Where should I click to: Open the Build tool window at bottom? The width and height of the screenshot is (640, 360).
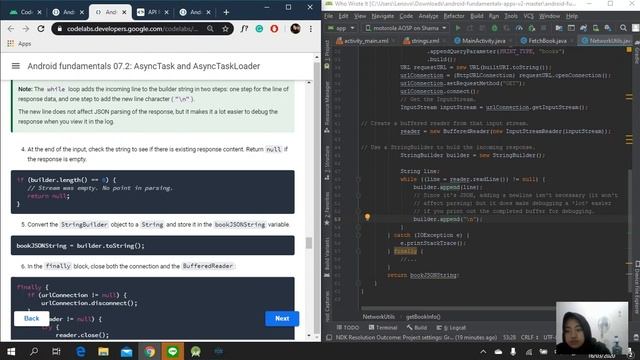(417, 327)
